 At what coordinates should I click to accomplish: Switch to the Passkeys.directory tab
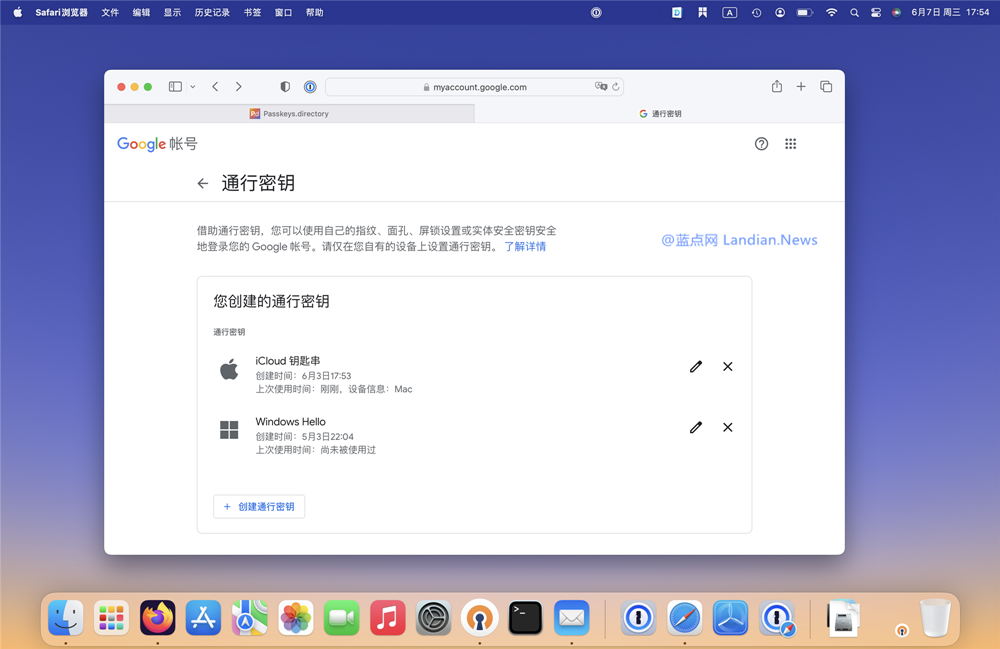289,114
